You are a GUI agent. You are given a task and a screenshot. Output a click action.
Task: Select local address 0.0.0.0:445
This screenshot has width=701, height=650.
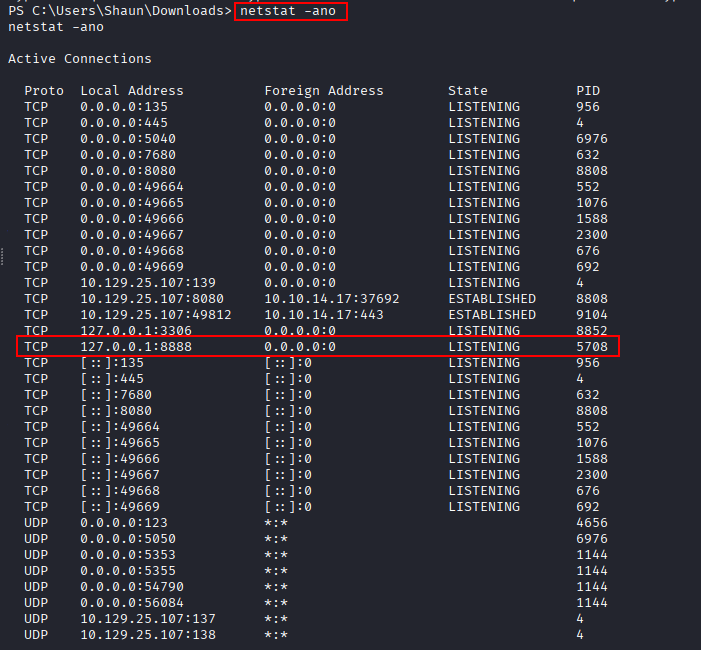(x=124, y=123)
